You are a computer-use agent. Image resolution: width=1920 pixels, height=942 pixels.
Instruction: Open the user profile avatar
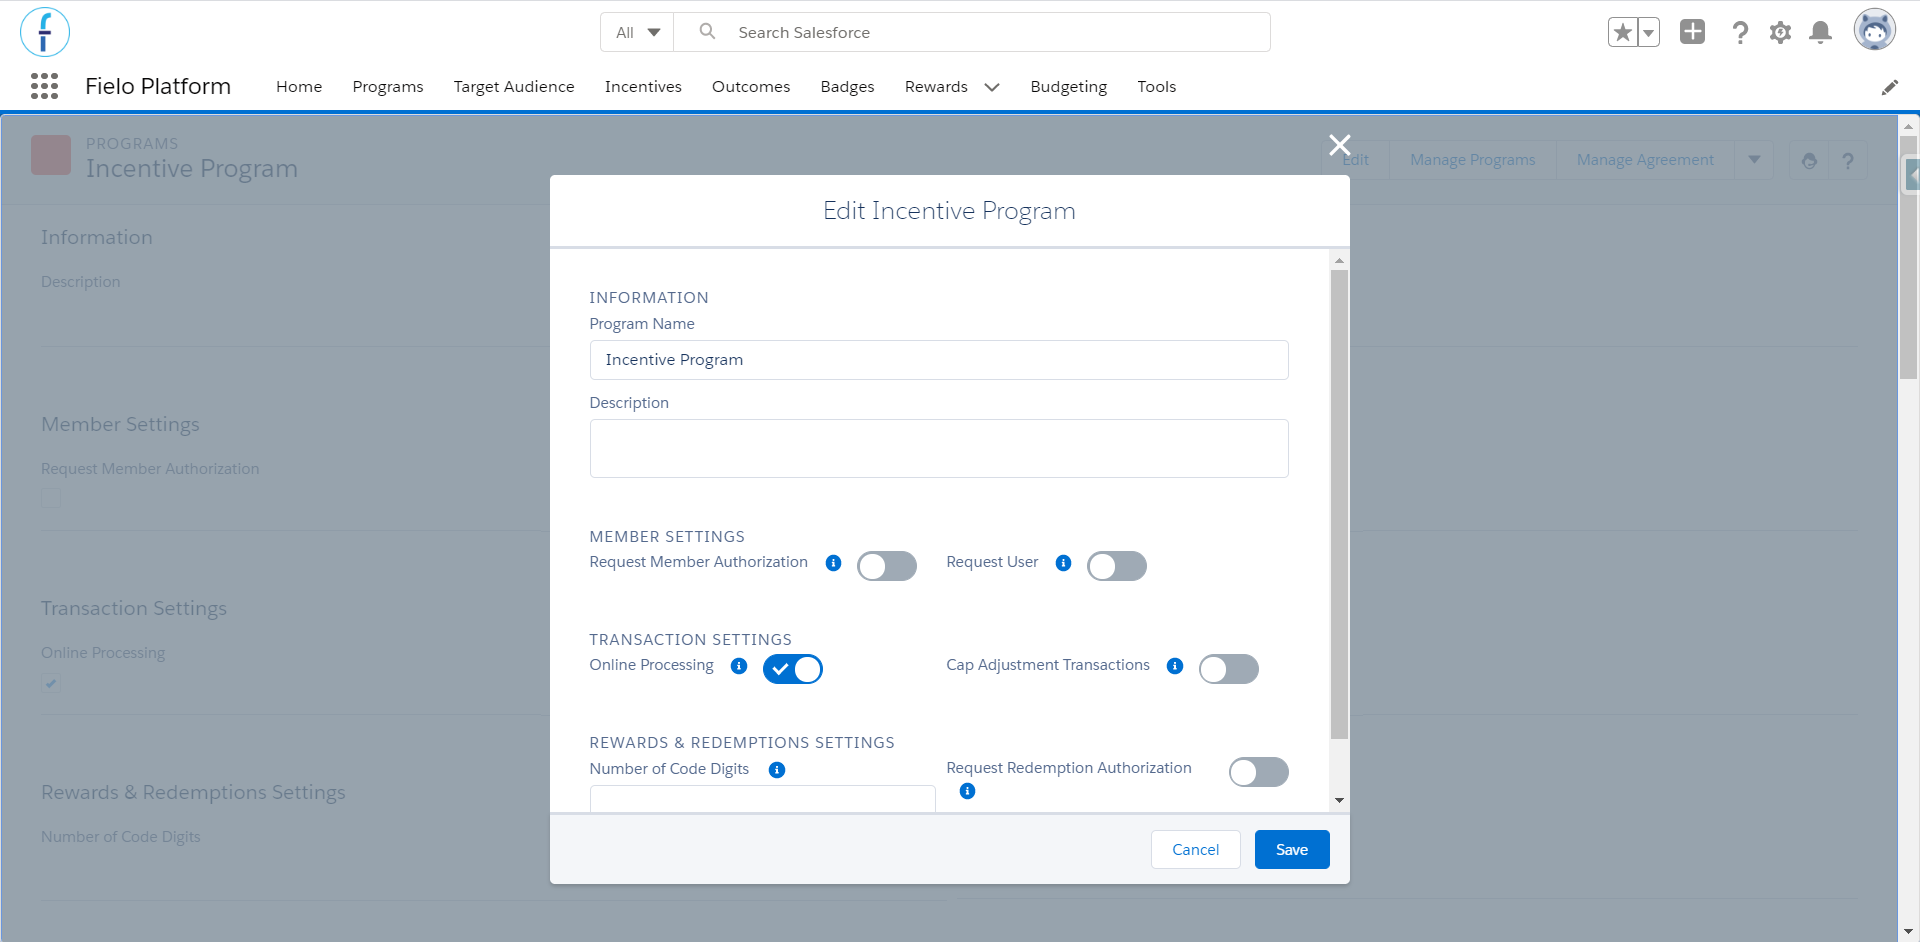[1875, 30]
